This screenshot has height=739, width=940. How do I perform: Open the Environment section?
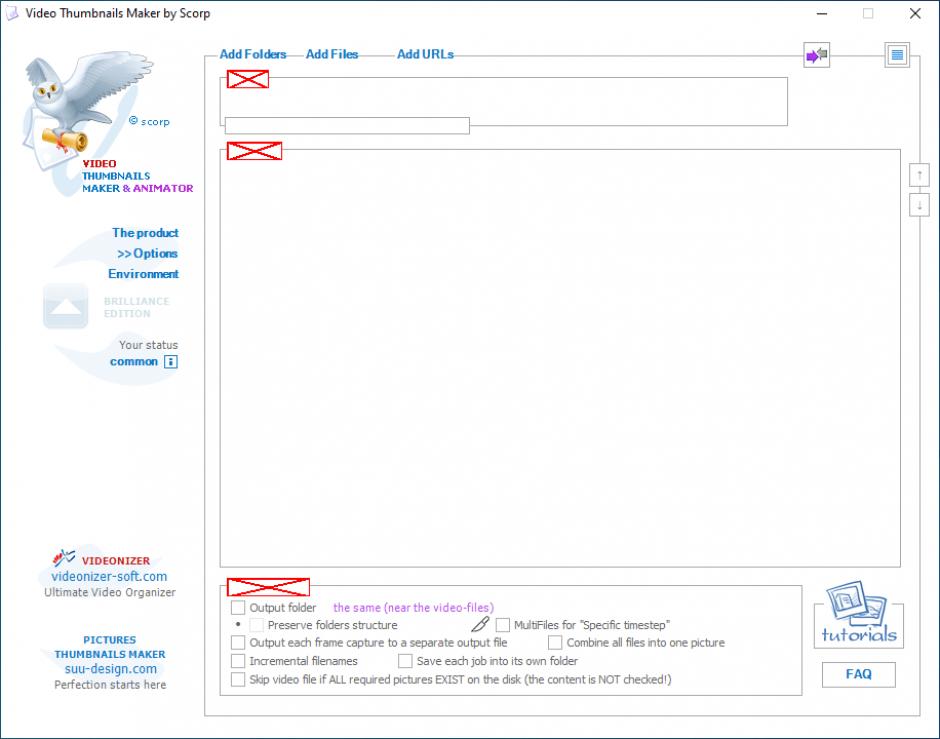point(143,274)
